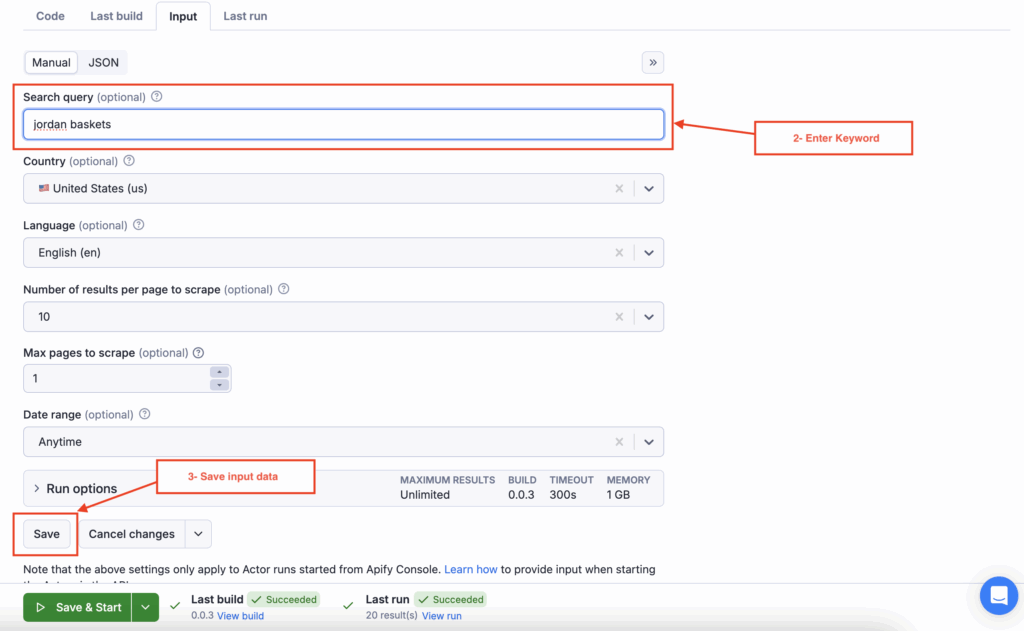Screen dimensions: 1024x631
Task: Open the Language dropdown arrow
Action: 648,252
